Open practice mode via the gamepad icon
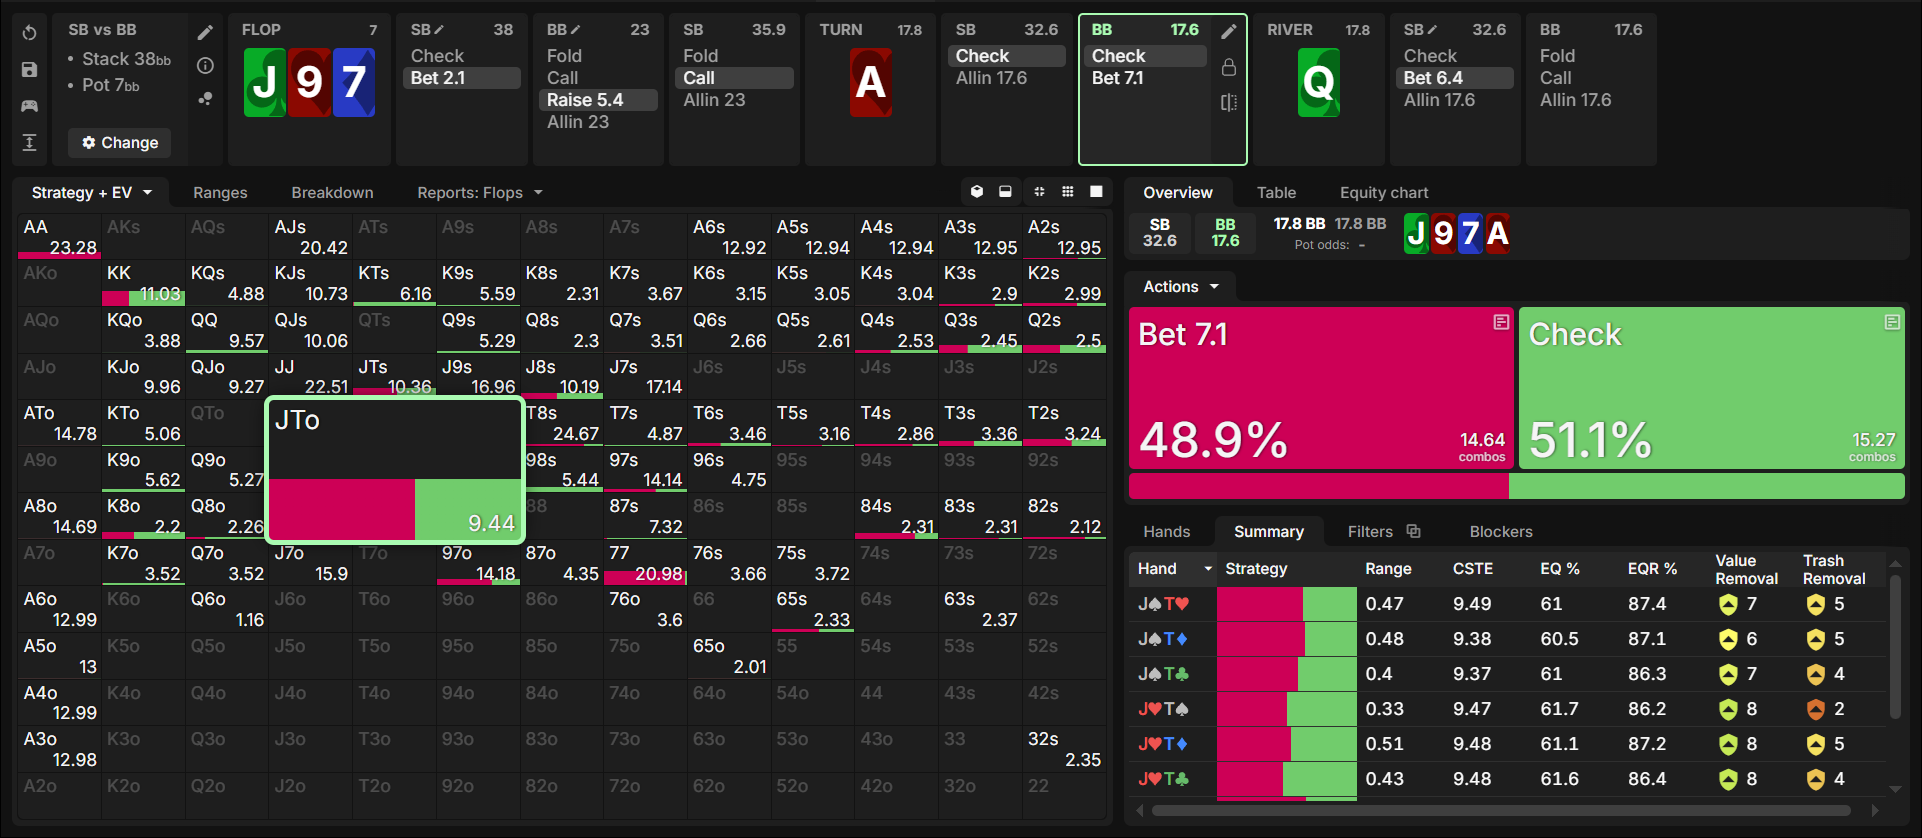Screen dimensions: 1922x838 (30, 106)
